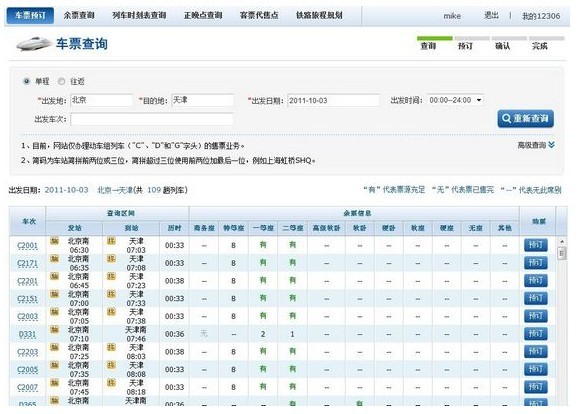The image size is (578, 414).
Task: Open the 出发时间 00:00--24:00 dropdown
Action: coord(455,100)
